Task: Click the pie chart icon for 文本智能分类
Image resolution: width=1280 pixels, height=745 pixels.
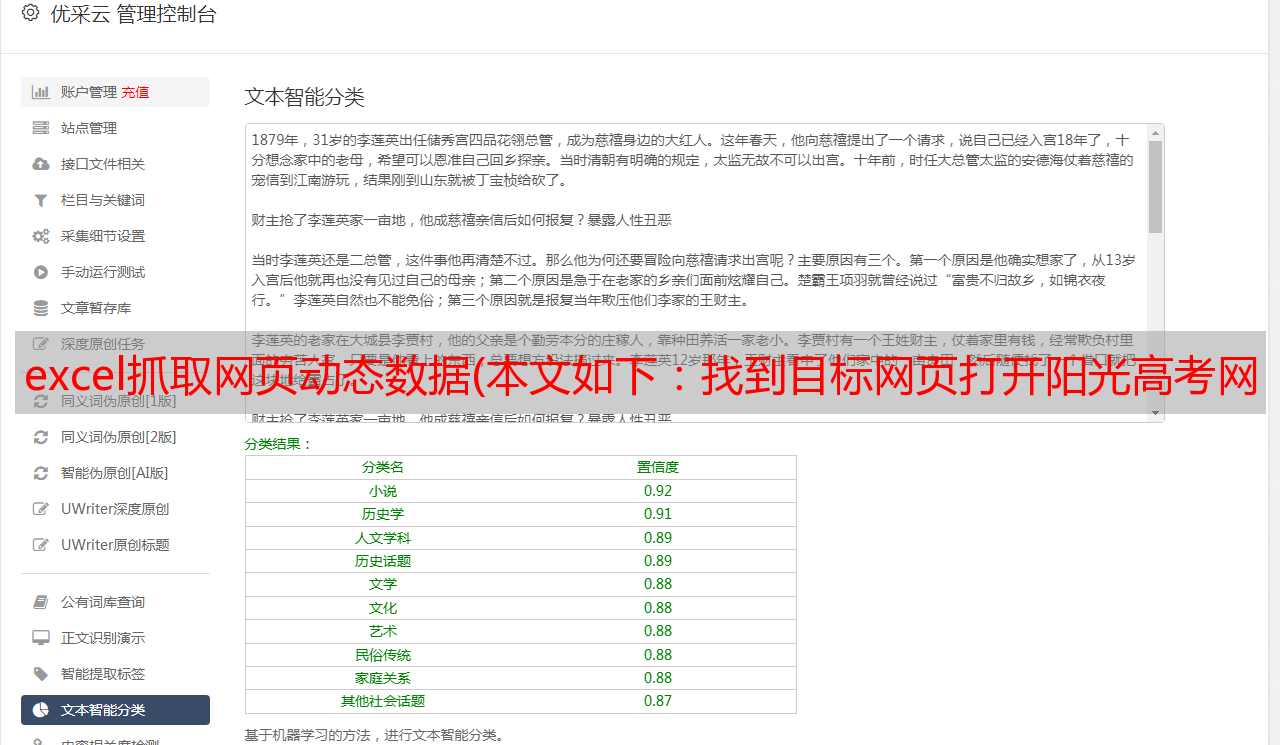Action: coord(41,710)
